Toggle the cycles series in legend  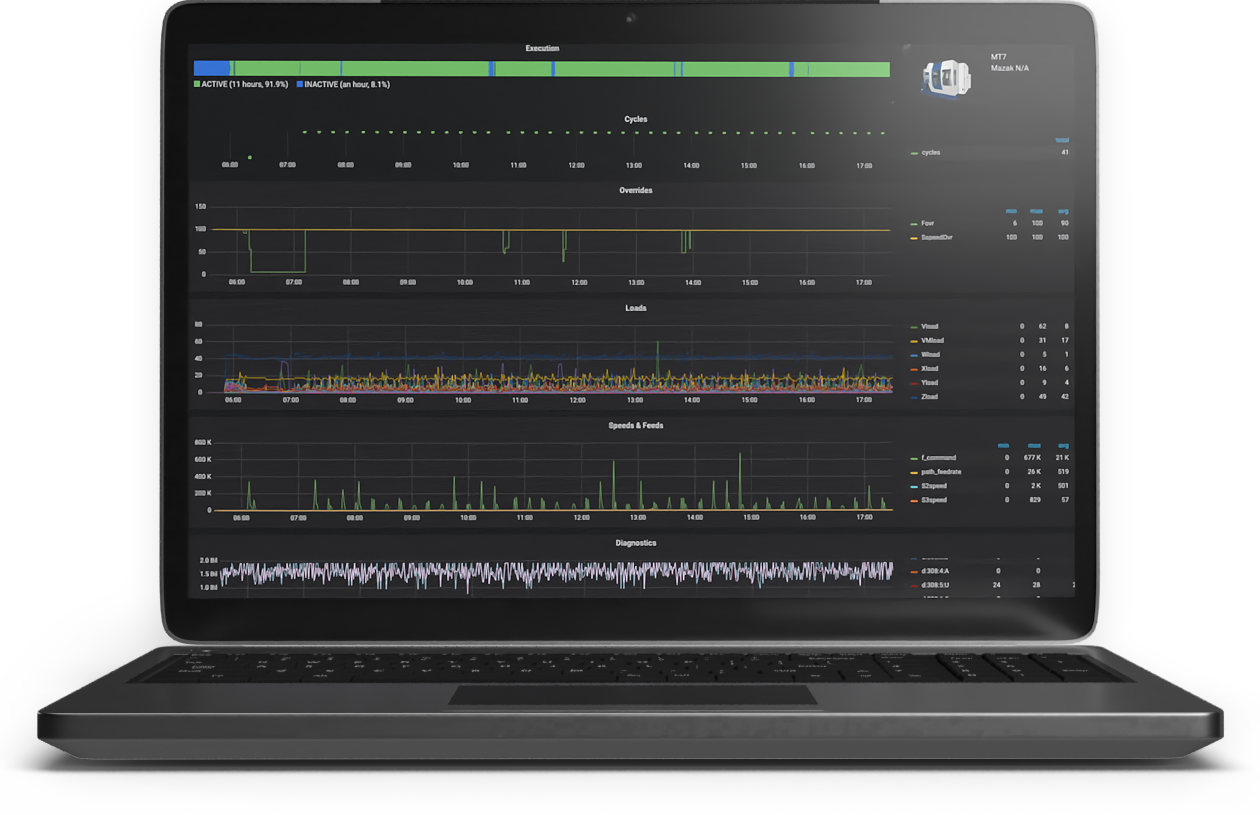(931, 153)
